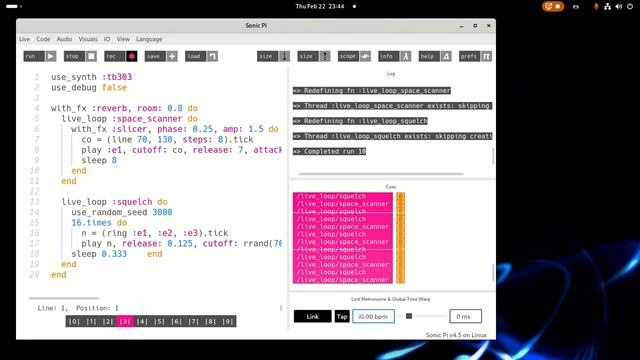
Task: Open the IO menu
Action: click(x=107, y=39)
